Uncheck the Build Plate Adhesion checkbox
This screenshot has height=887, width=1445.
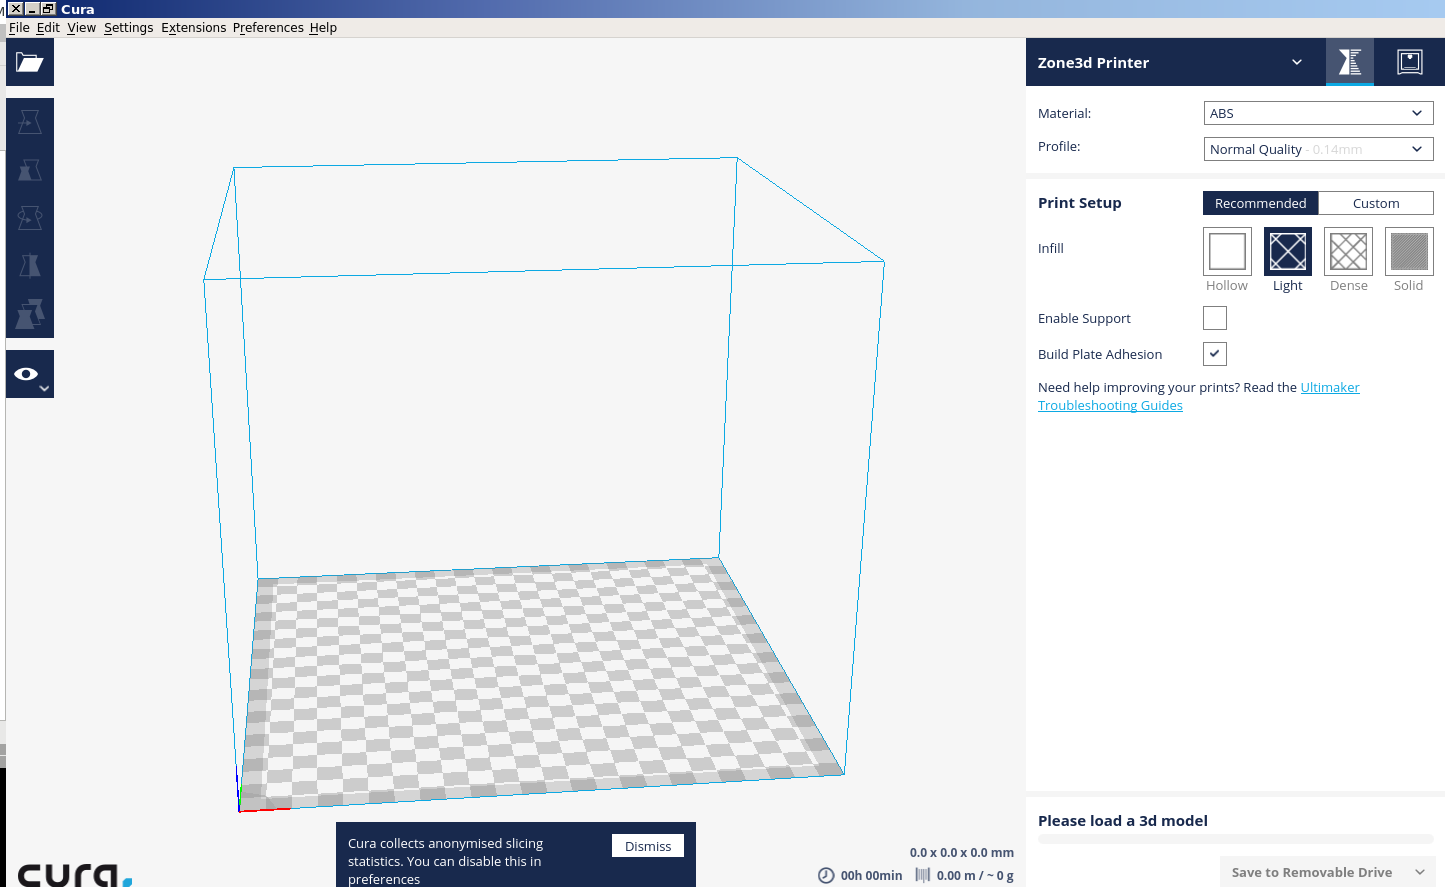pos(1215,354)
